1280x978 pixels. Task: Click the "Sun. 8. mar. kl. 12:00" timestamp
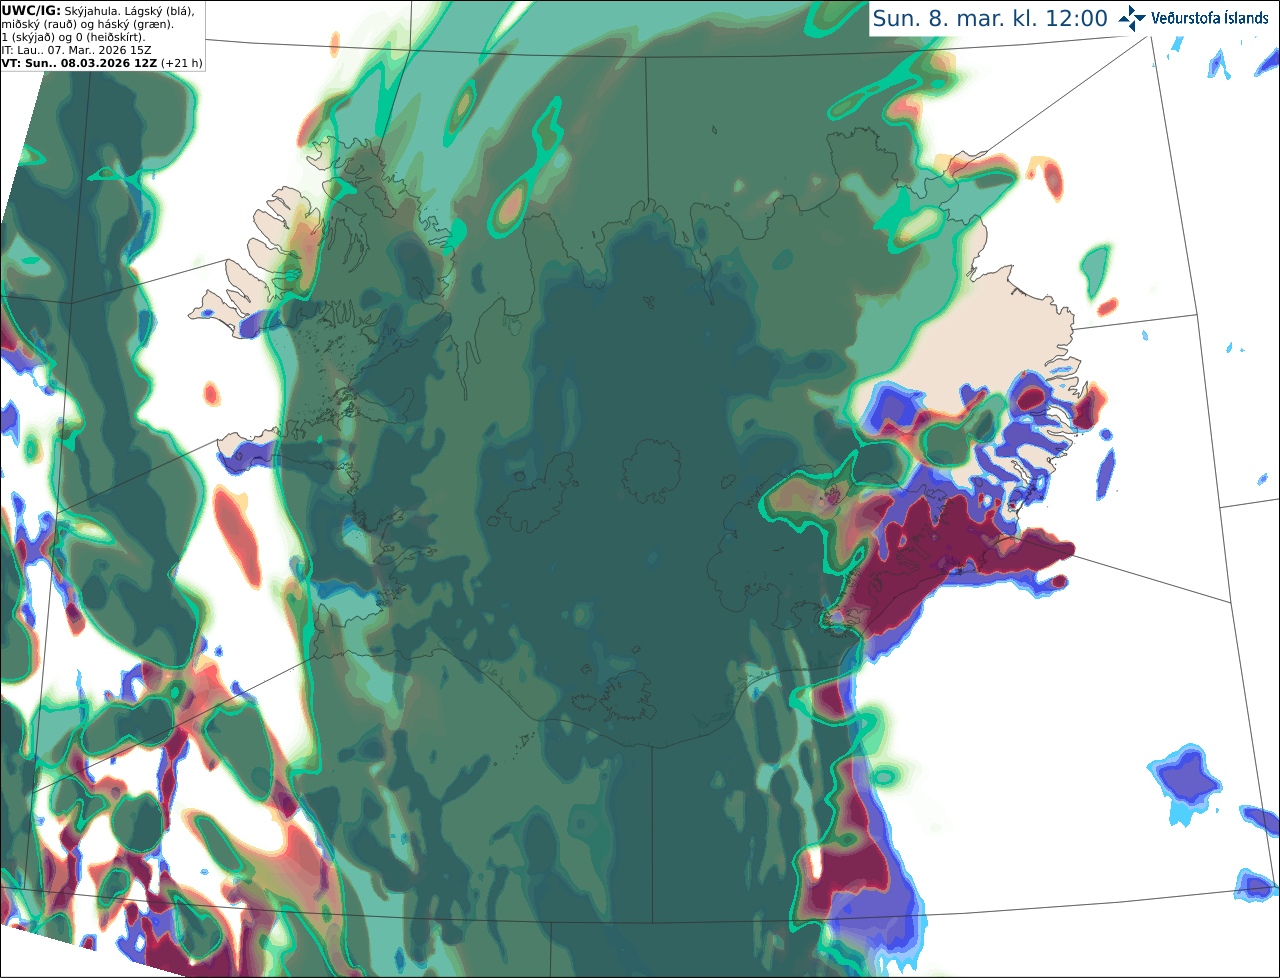tap(990, 18)
